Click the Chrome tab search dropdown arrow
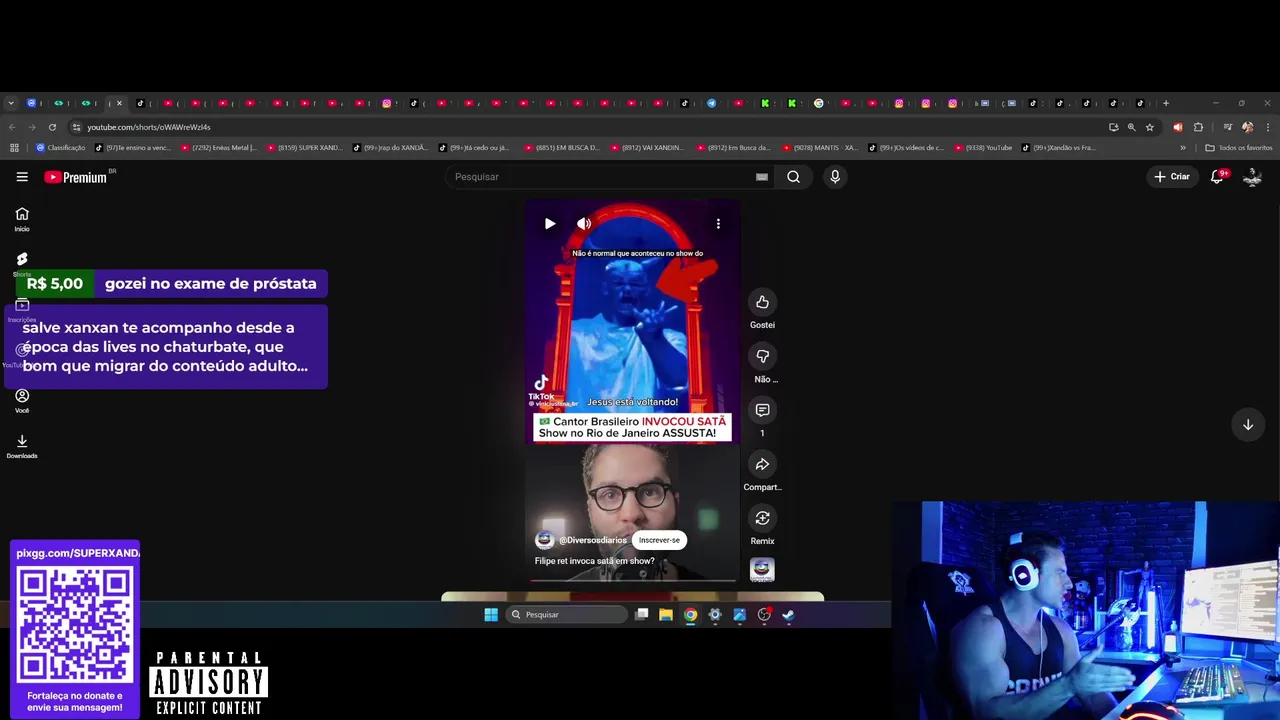 tap(11, 103)
